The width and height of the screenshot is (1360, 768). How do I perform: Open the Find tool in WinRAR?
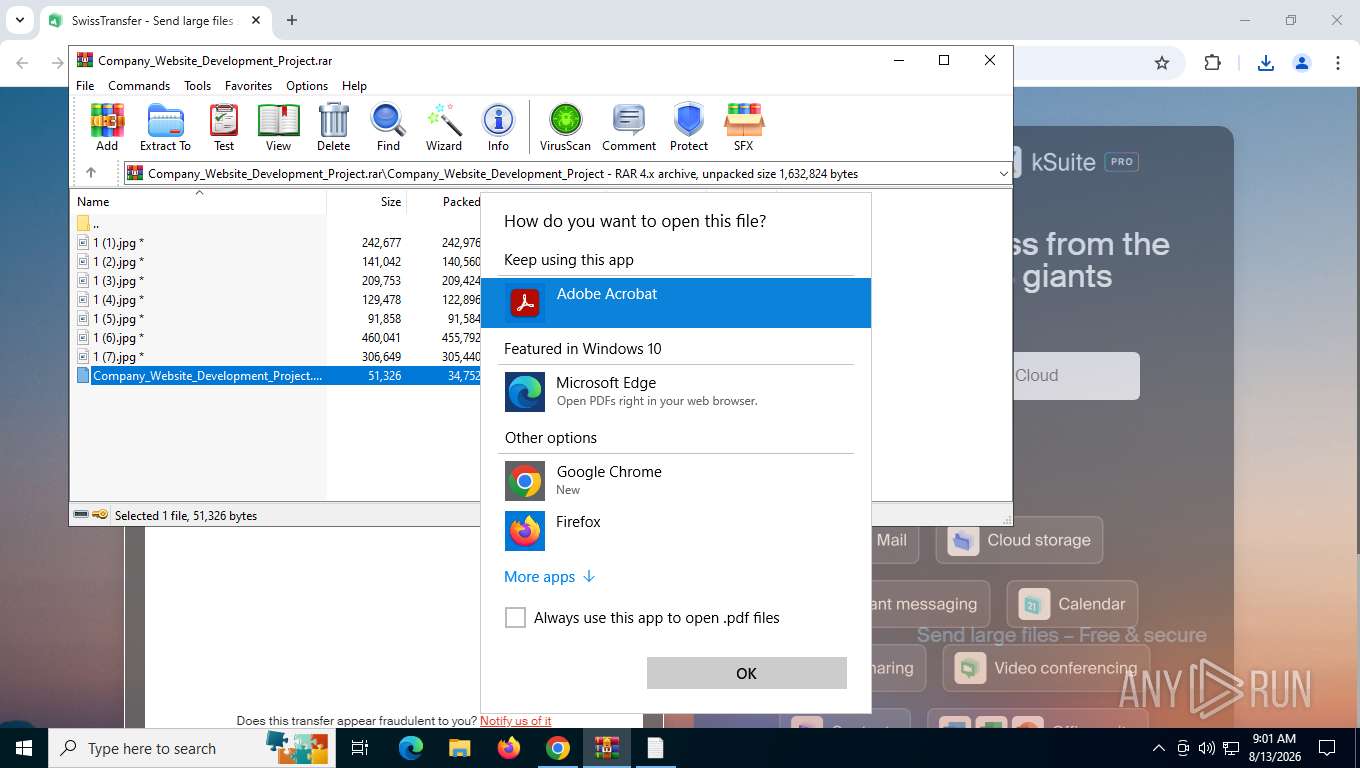tap(388, 127)
